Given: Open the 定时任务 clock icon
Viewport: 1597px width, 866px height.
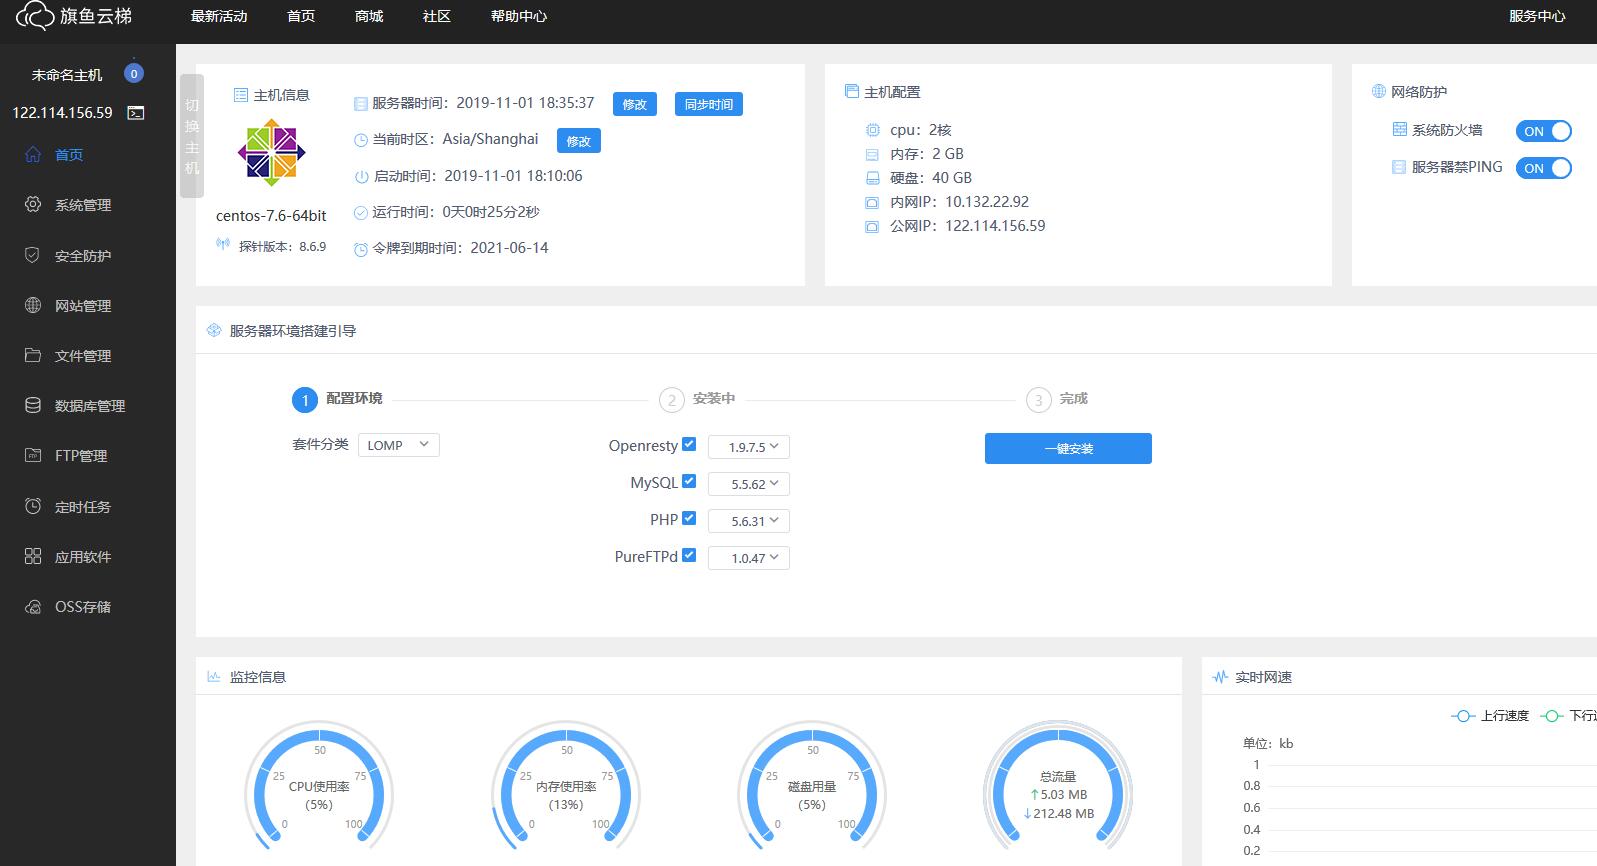Looking at the screenshot, I should (33, 506).
